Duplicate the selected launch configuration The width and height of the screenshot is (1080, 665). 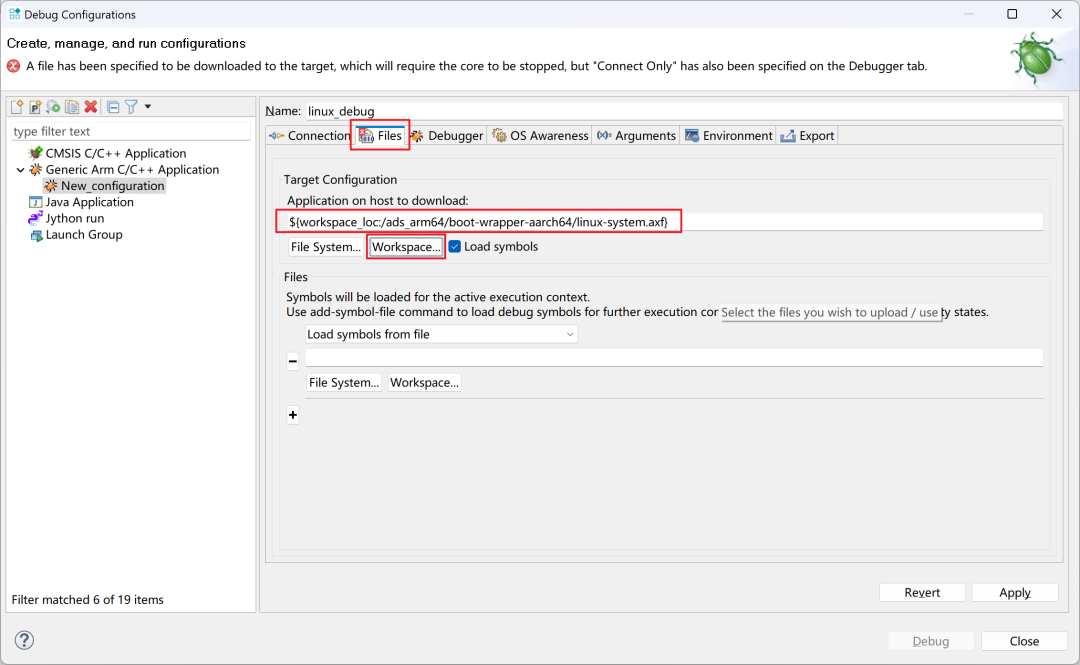pyautogui.click(x=72, y=107)
